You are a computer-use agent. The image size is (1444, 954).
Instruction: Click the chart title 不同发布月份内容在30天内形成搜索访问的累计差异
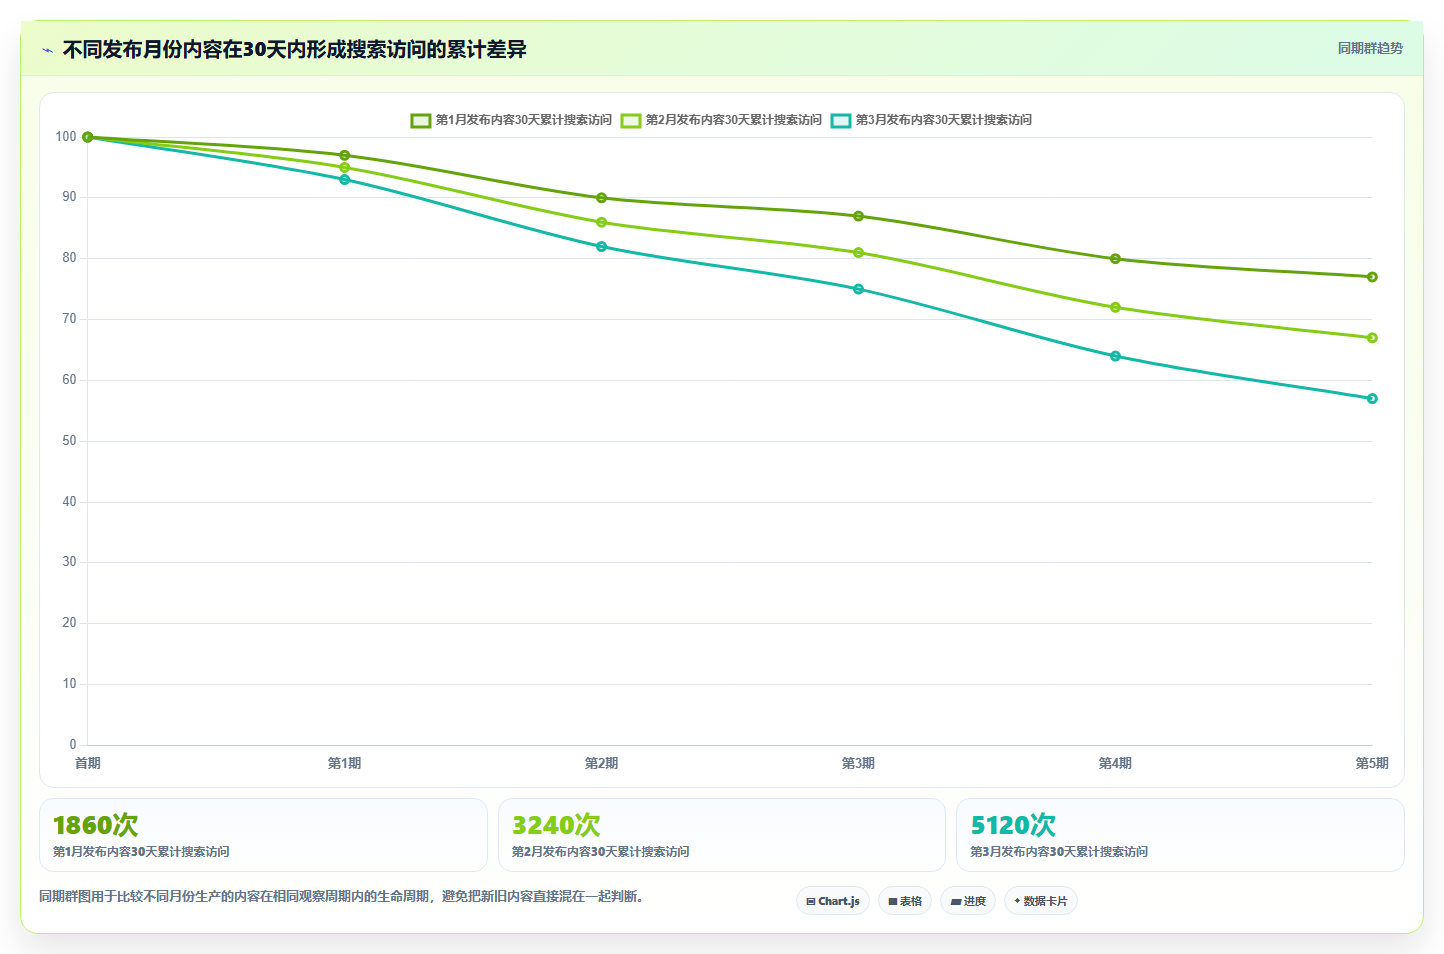tap(295, 49)
